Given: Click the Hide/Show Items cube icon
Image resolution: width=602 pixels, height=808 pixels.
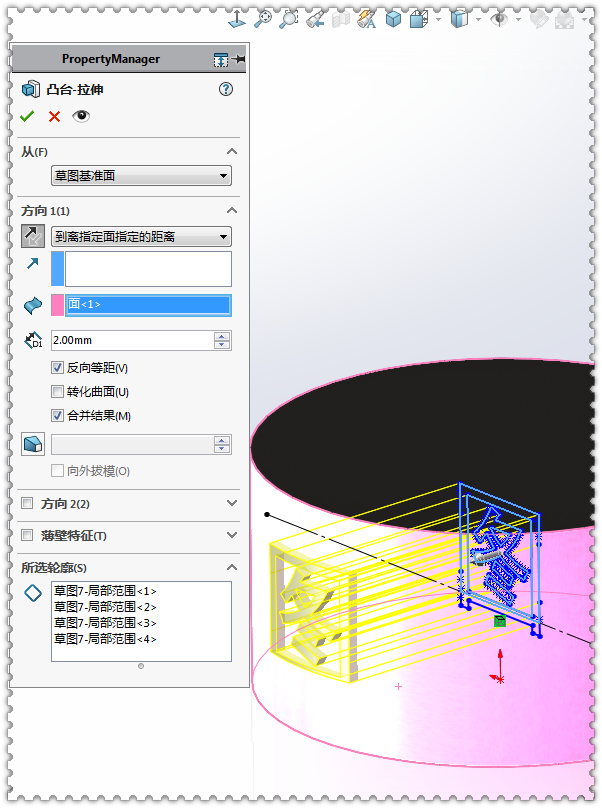Looking at the screenshot, I should click(x=459, y=20).
